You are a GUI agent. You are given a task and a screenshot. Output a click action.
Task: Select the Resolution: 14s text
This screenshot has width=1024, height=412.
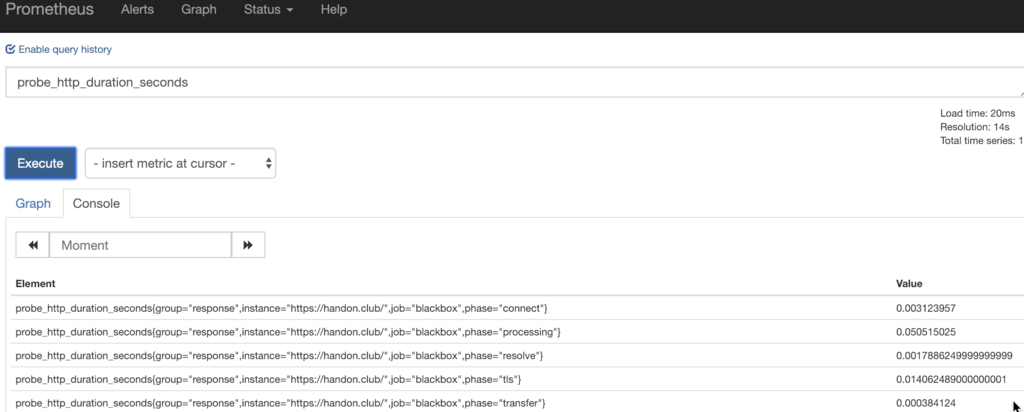973,127
